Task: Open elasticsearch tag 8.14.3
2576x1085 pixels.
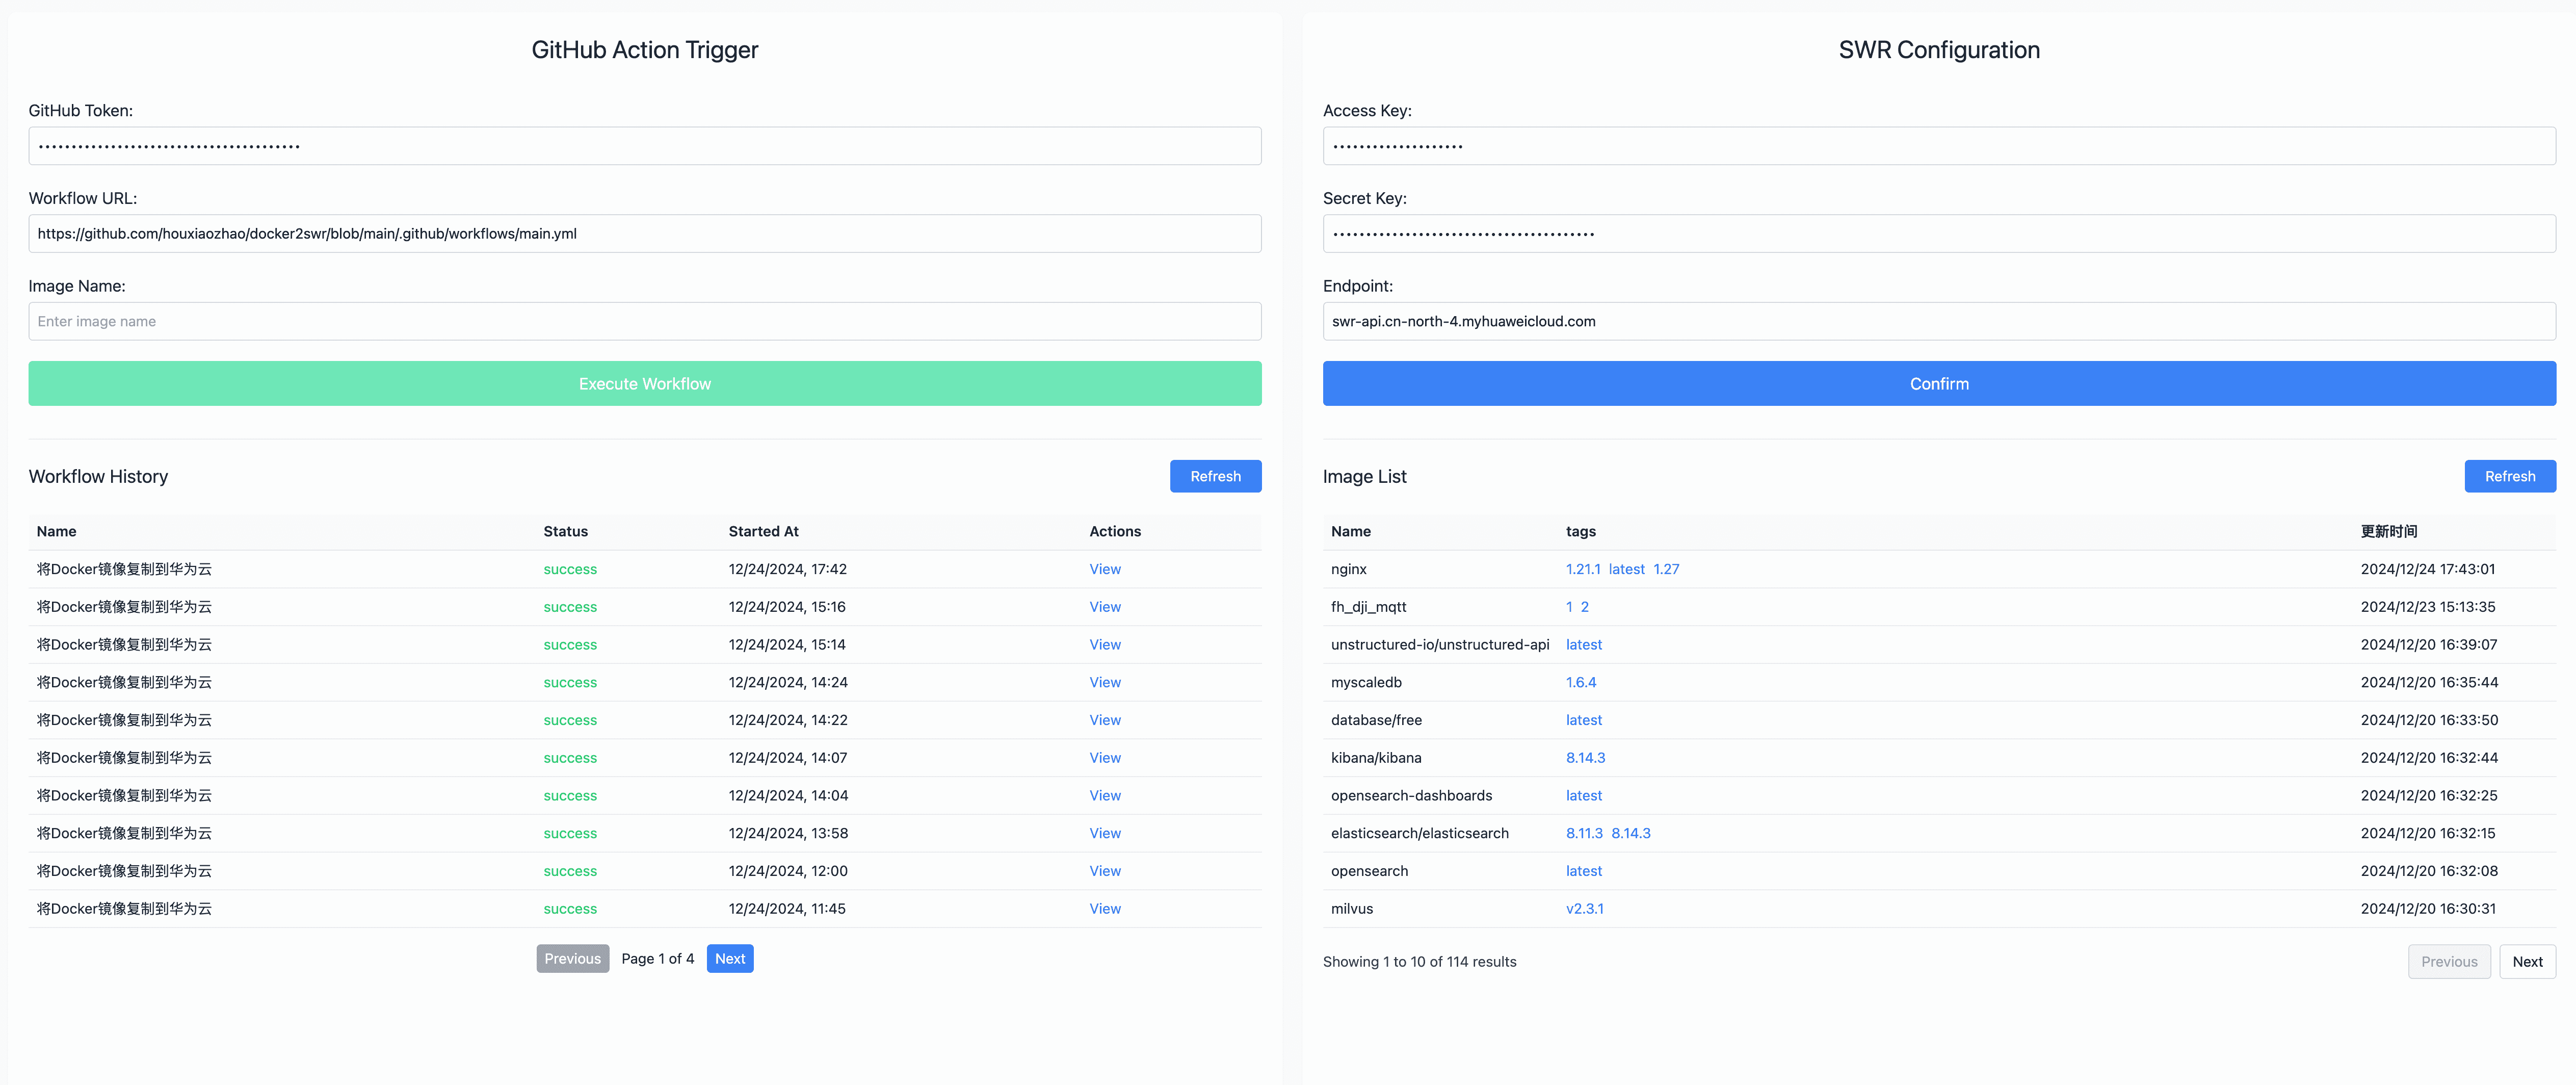Action: point(1630,833)
